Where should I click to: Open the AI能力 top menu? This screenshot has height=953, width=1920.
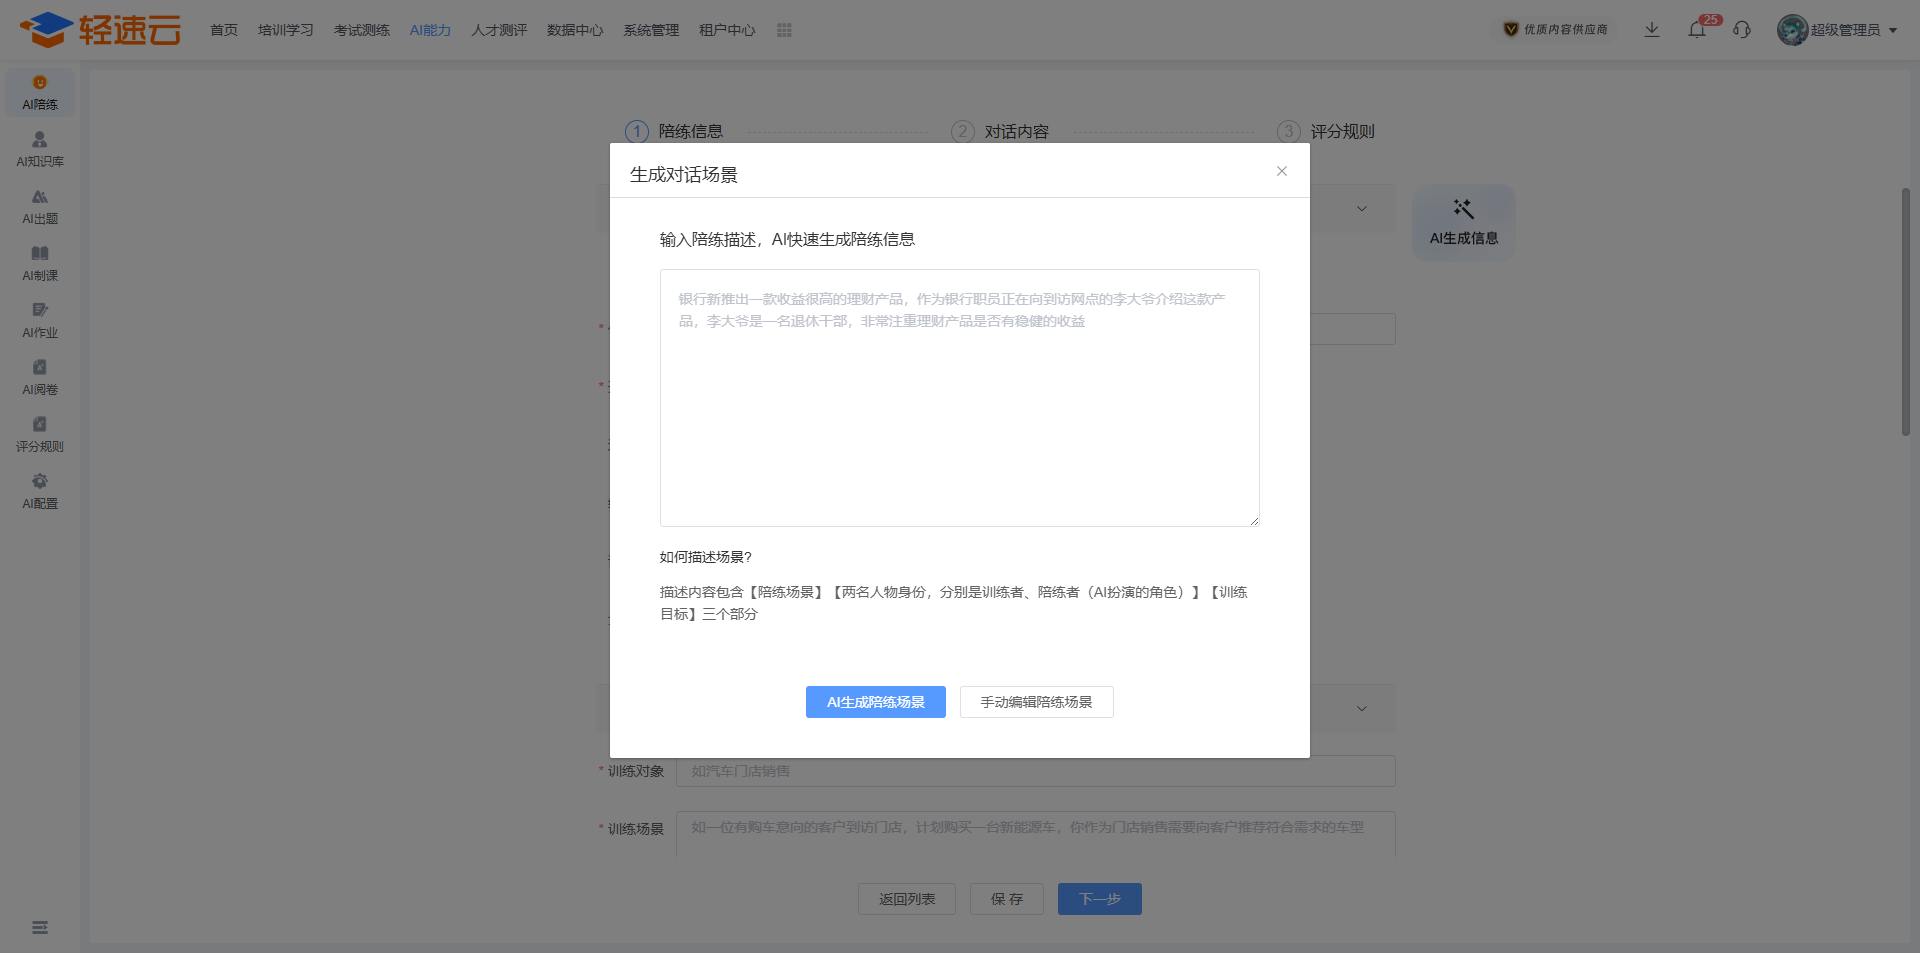click(x=430, y=30)
